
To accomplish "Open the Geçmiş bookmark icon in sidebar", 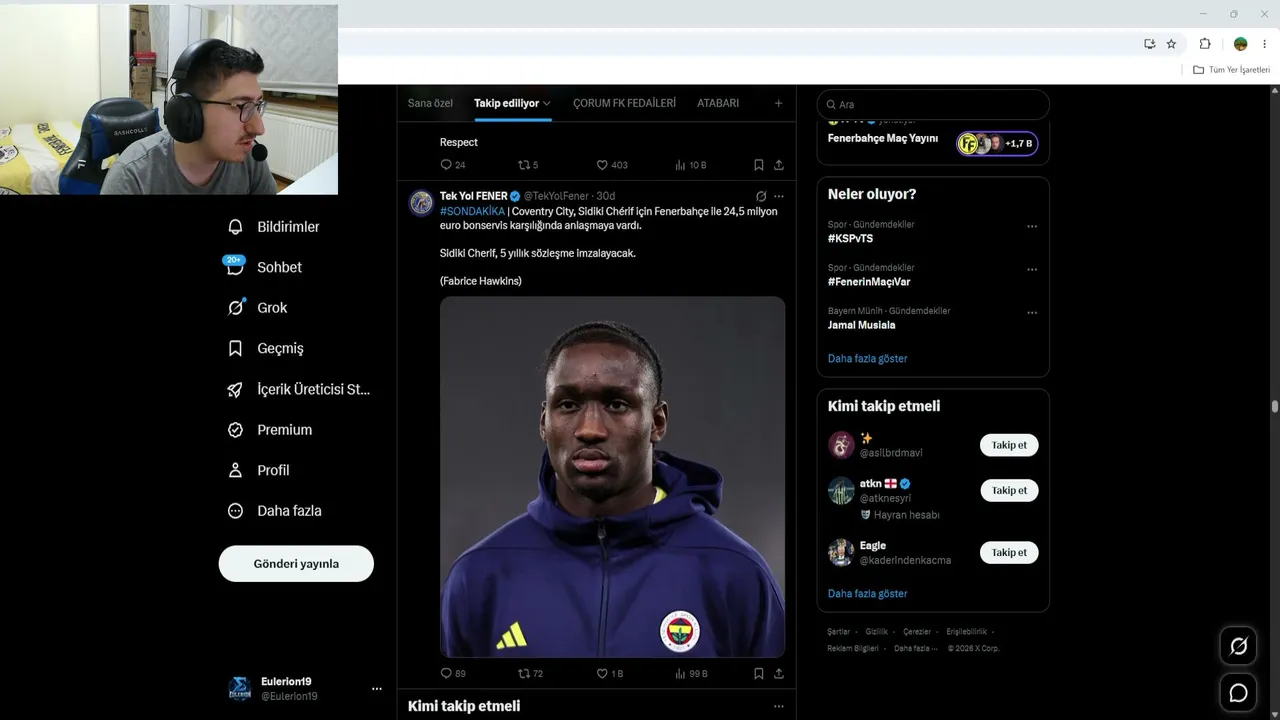I will click(x=235, y=348).
